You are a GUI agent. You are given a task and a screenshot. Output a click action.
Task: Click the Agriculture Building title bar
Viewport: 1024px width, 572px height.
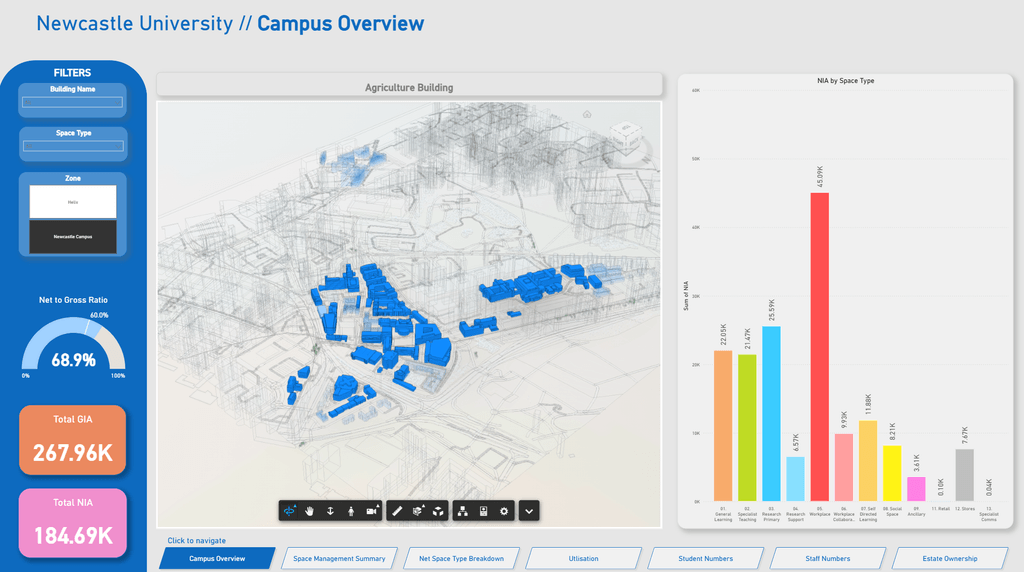click(409, 87)
